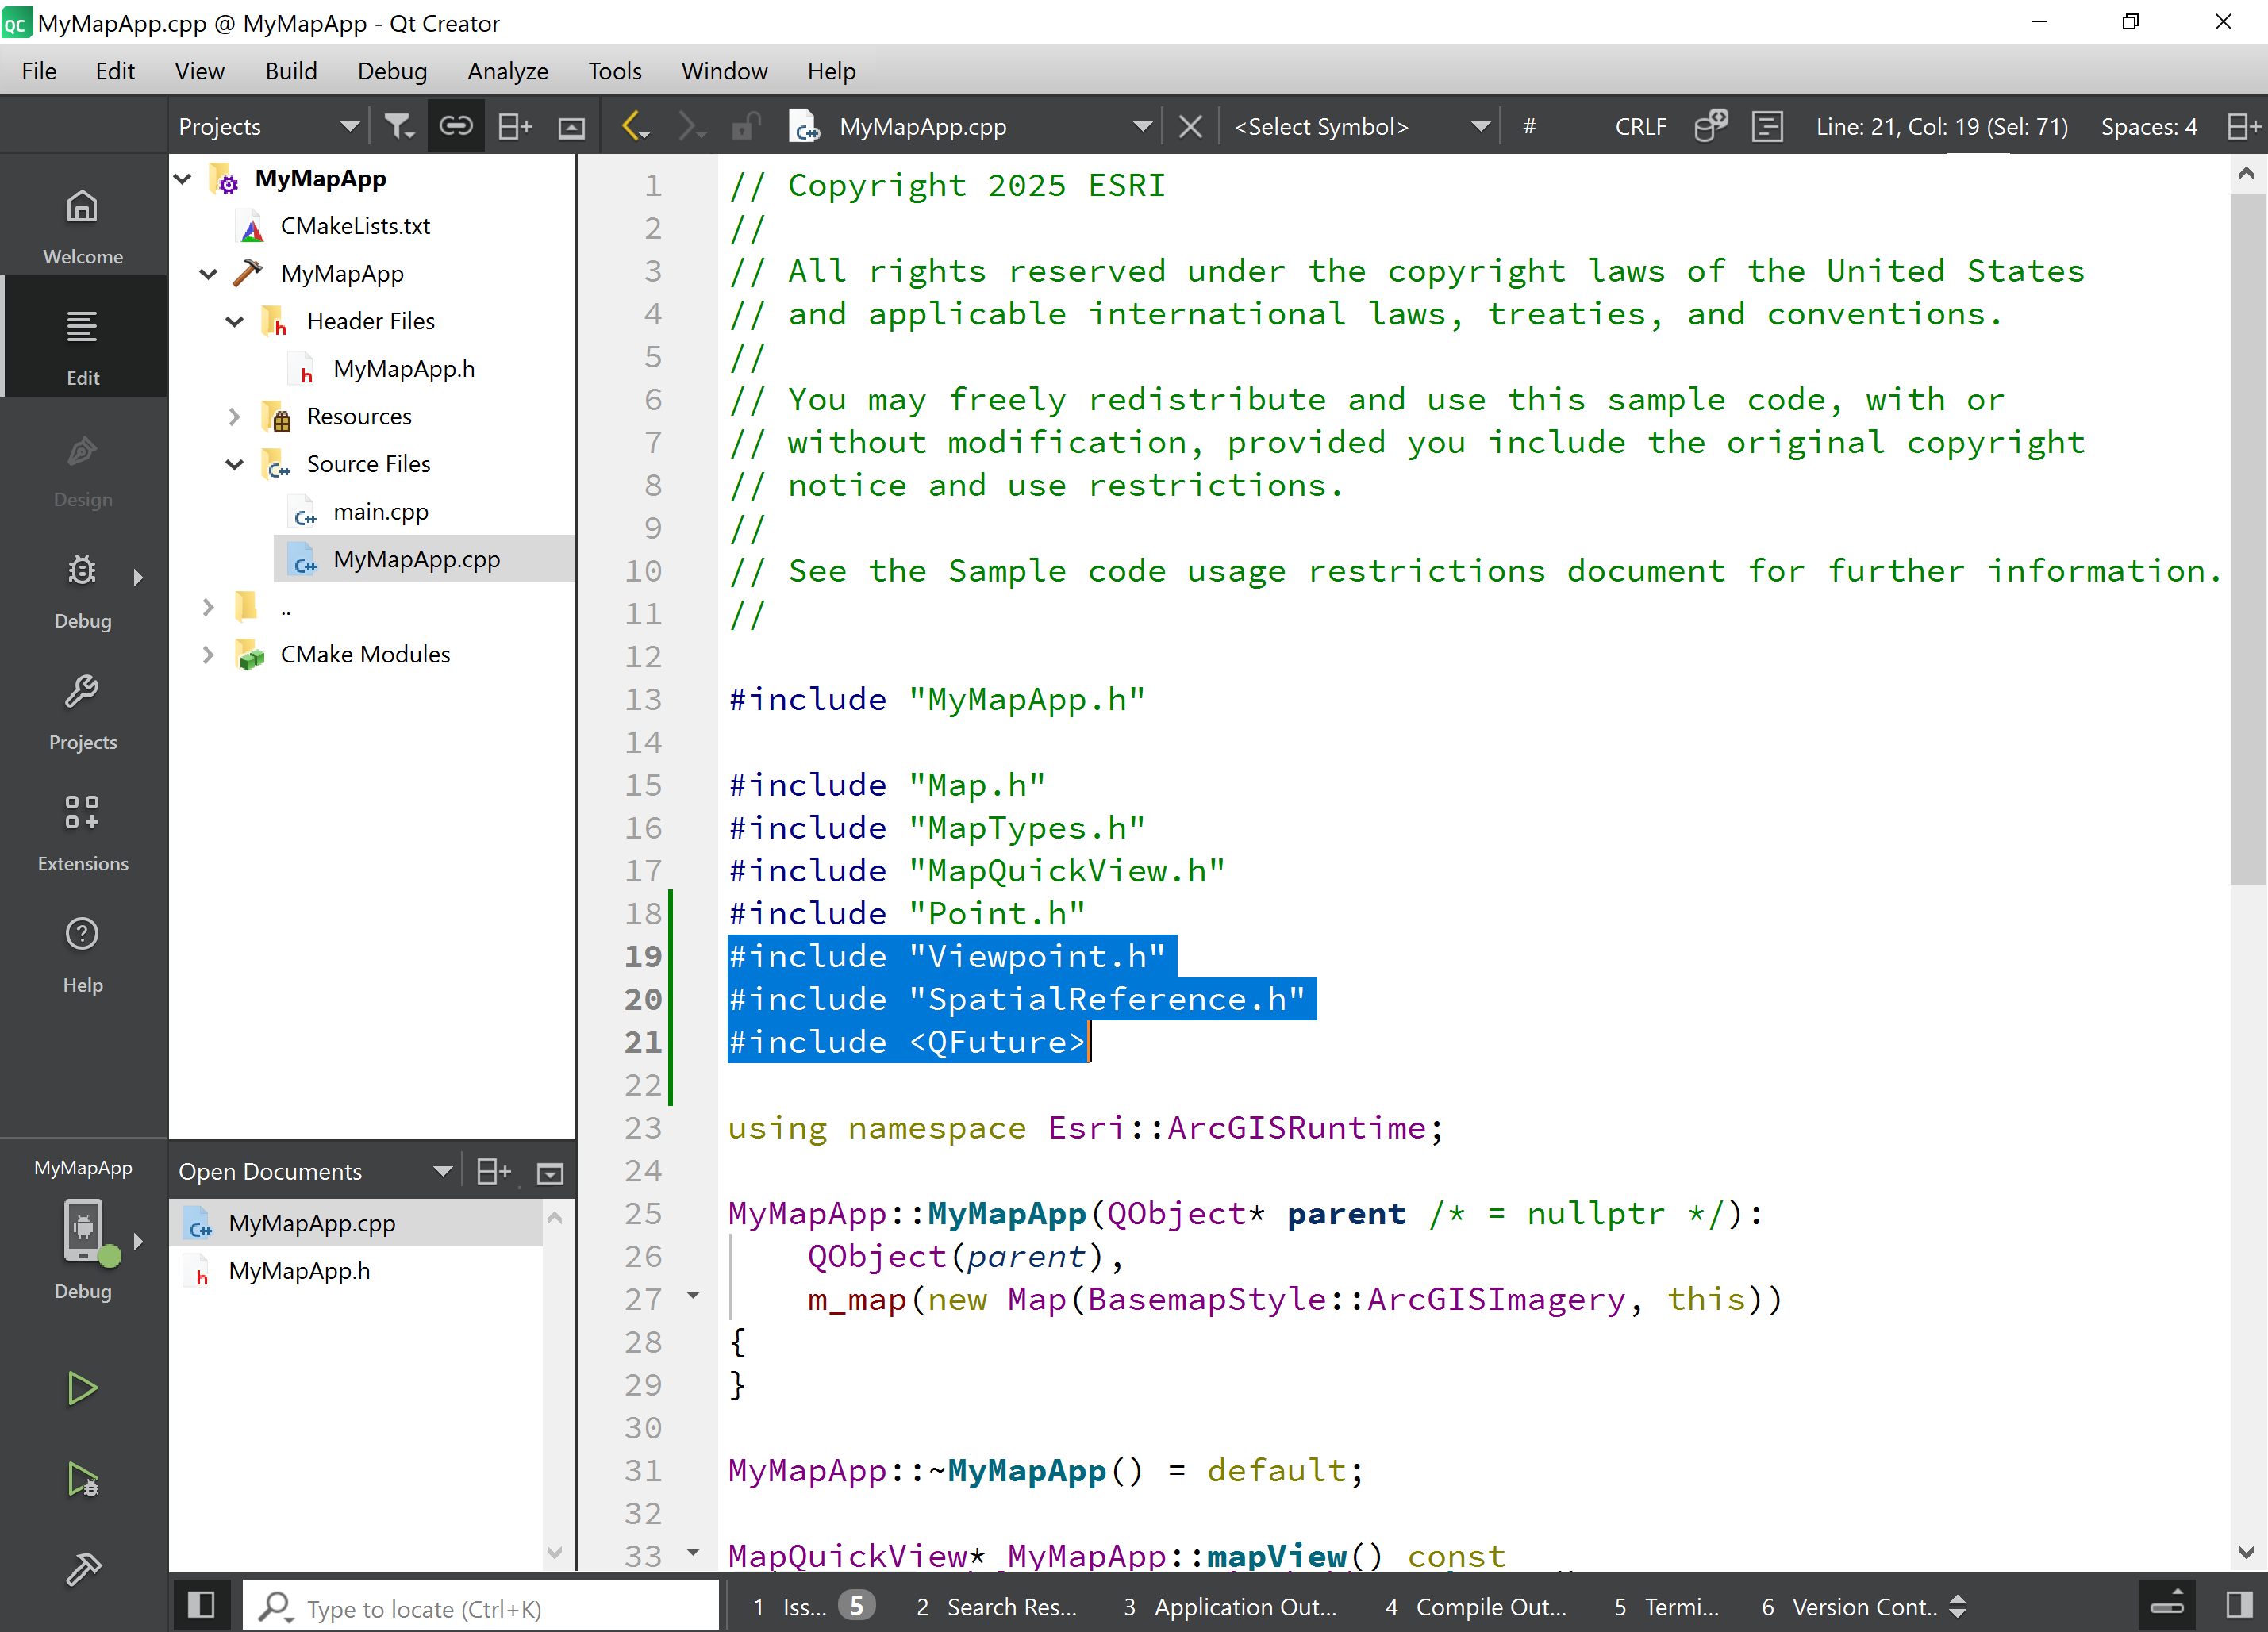
Task: Open the Welcome mode
Action: tap(82, 226)
